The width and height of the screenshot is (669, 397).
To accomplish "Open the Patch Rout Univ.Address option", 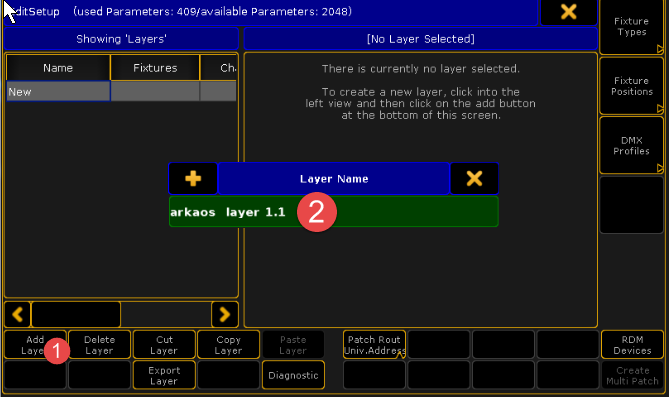I will click(x=374, y=345).
